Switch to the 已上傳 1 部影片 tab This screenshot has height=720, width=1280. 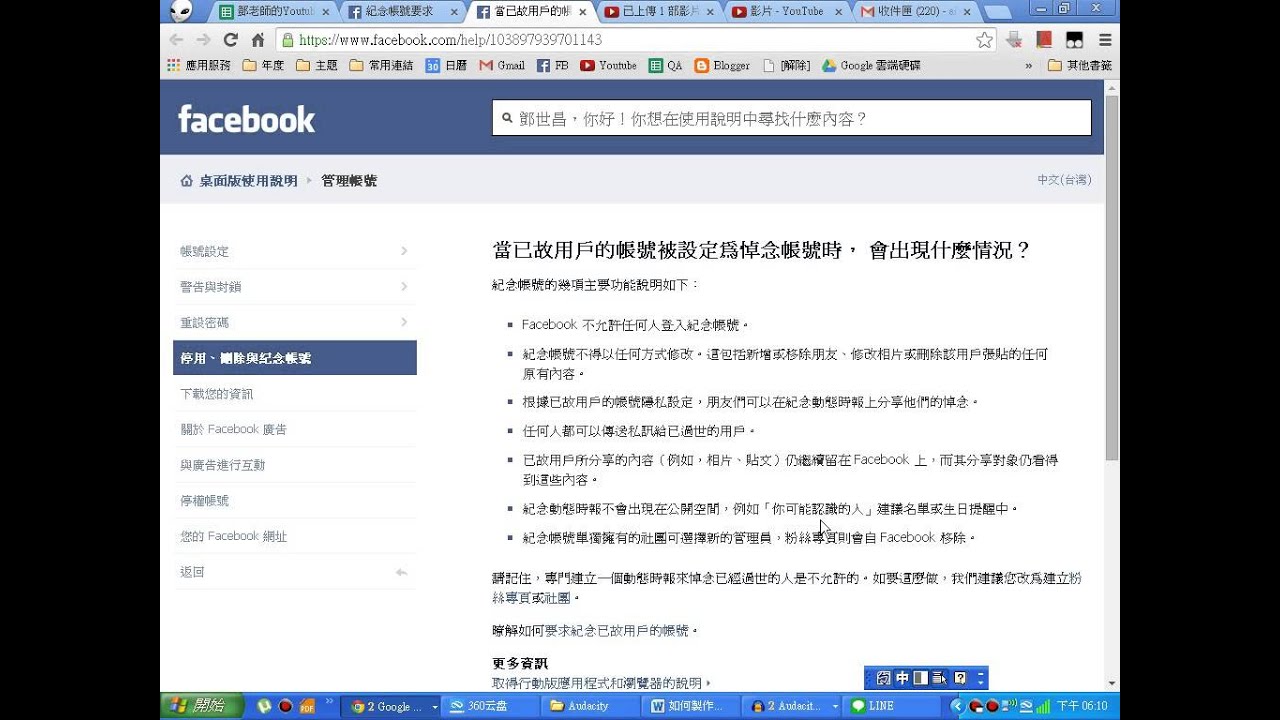659,12
